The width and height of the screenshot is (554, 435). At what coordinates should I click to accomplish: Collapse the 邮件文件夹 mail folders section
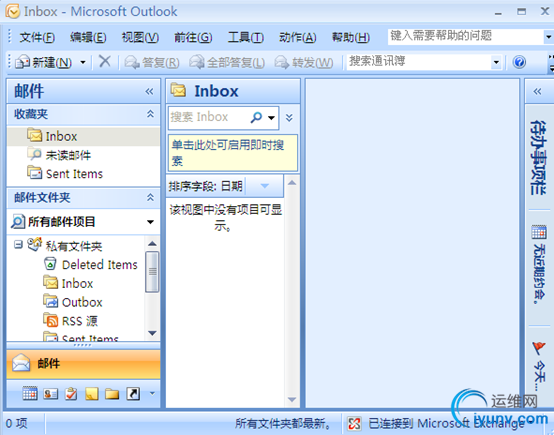(x=150, y=197)
